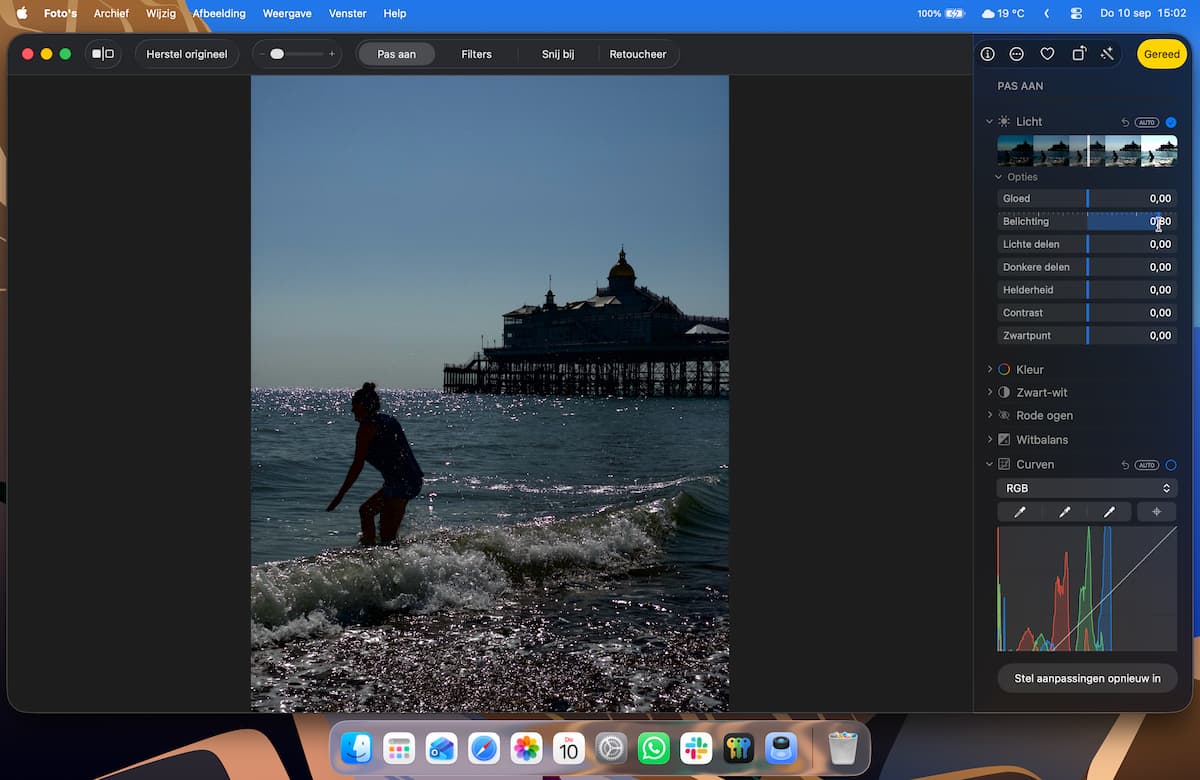
Task: Open the more options ellipsis icon
Action: click(x=1017, y=54)
